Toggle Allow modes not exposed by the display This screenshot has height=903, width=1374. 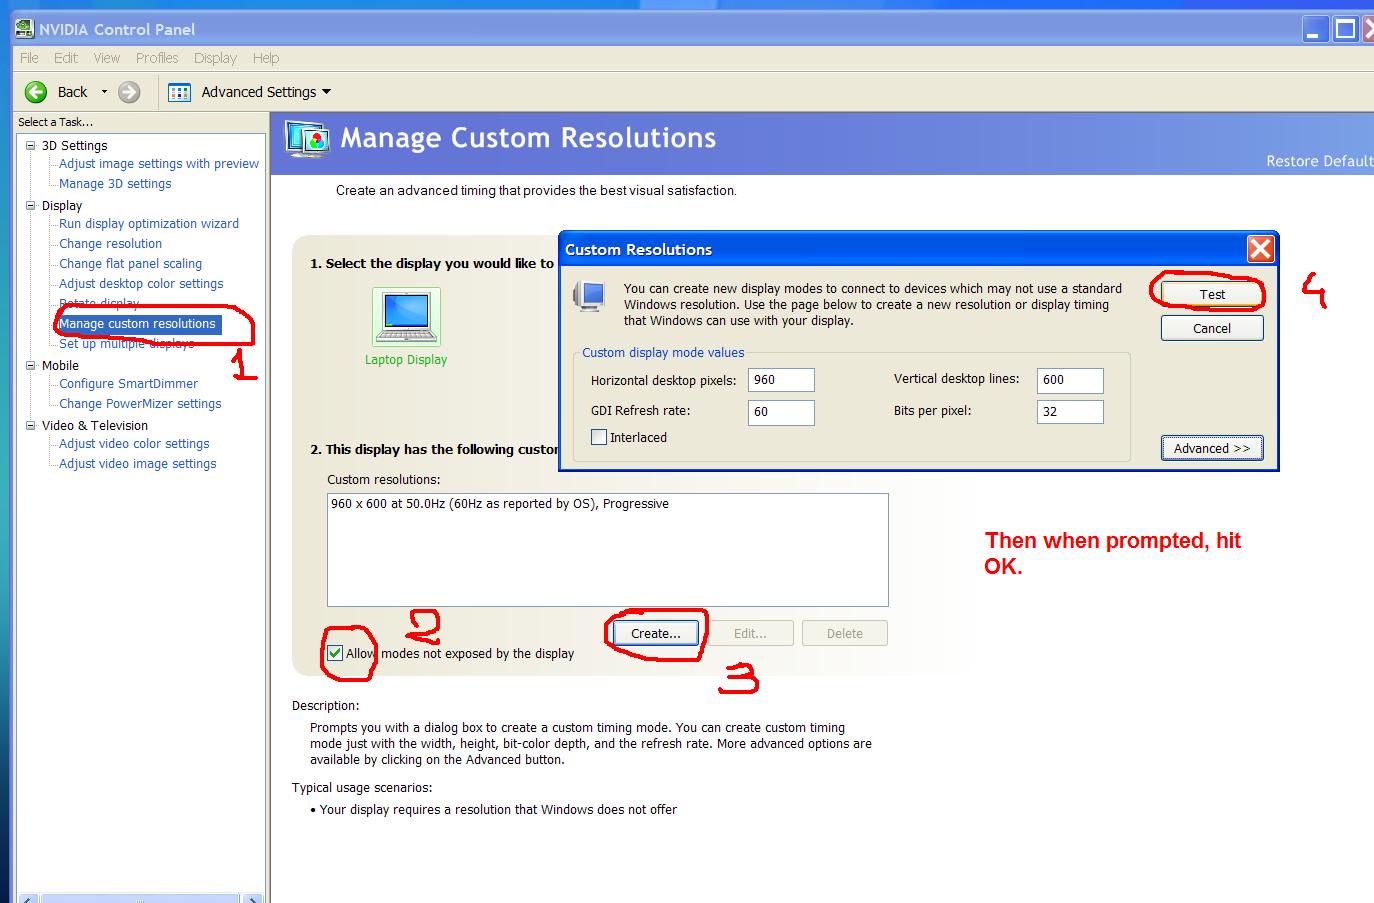[335, 654]
